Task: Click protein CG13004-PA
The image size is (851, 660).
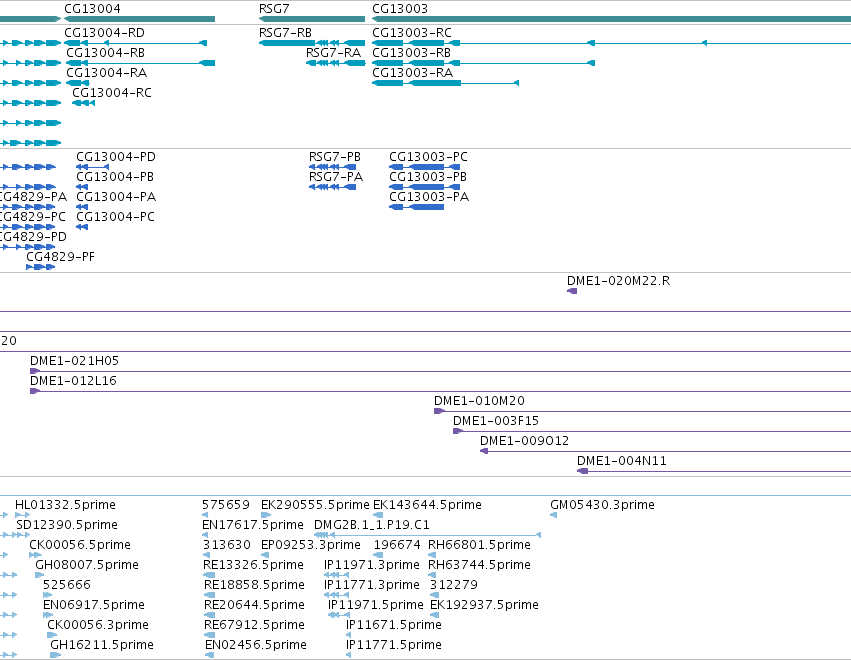Action: coord(82,207)
